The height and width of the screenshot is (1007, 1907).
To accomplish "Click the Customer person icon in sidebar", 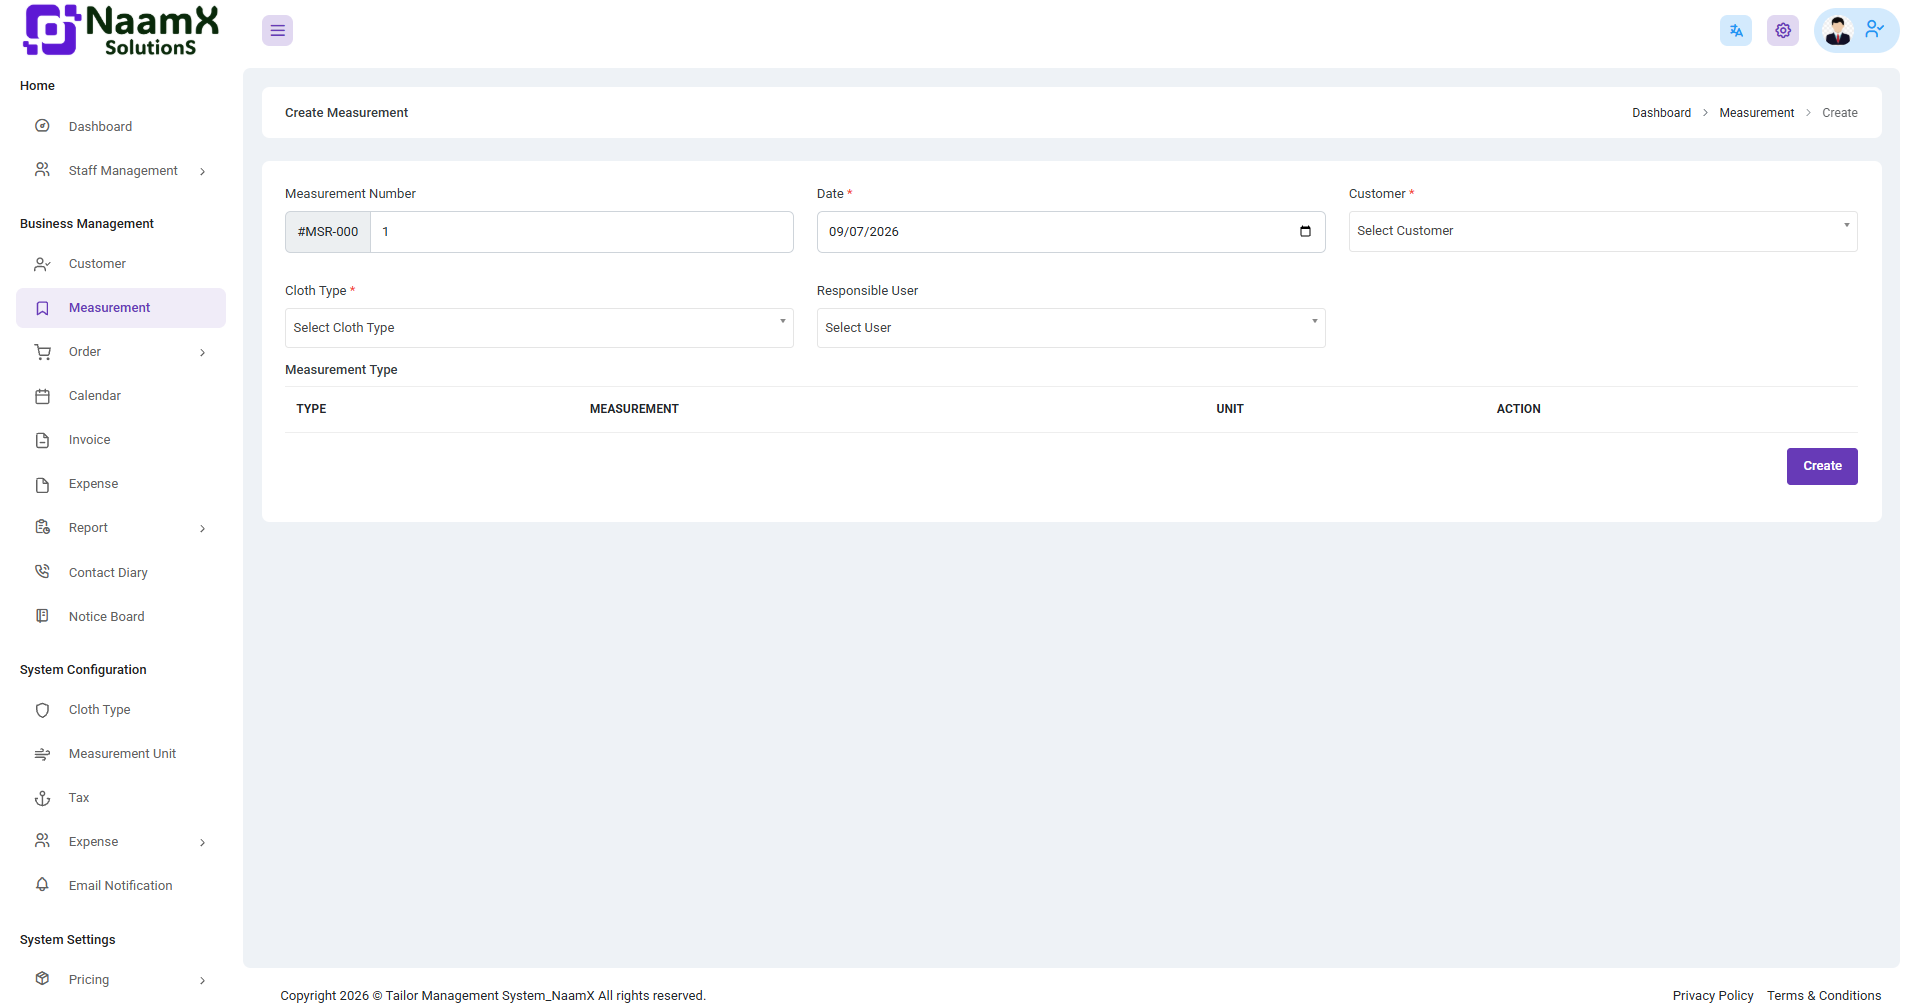I will pyautogui.click(x=42, y=264).
